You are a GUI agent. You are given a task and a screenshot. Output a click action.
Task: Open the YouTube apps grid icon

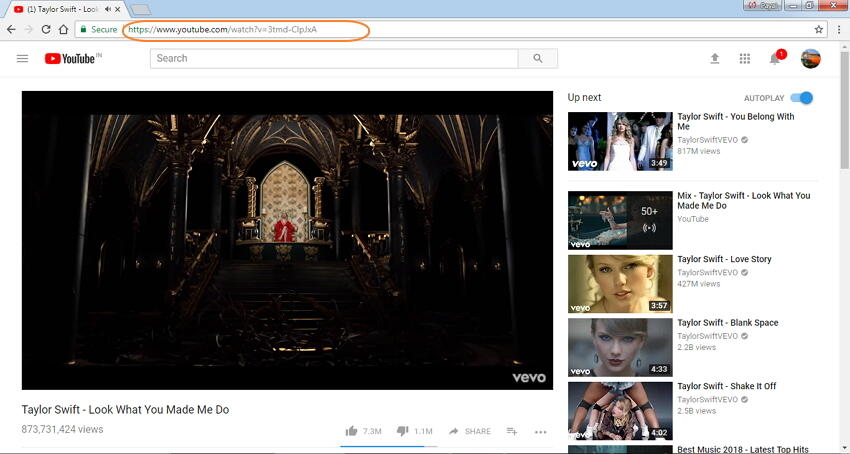(745, 59)
